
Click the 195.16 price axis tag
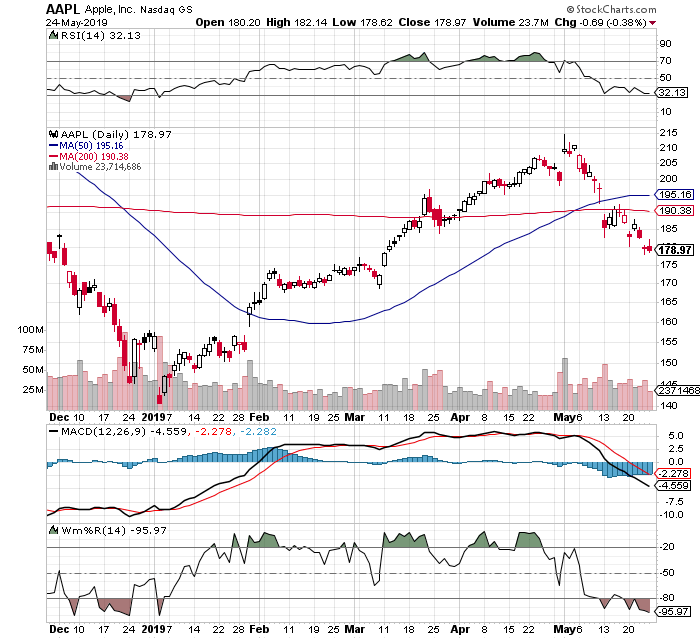pos(675,195)
